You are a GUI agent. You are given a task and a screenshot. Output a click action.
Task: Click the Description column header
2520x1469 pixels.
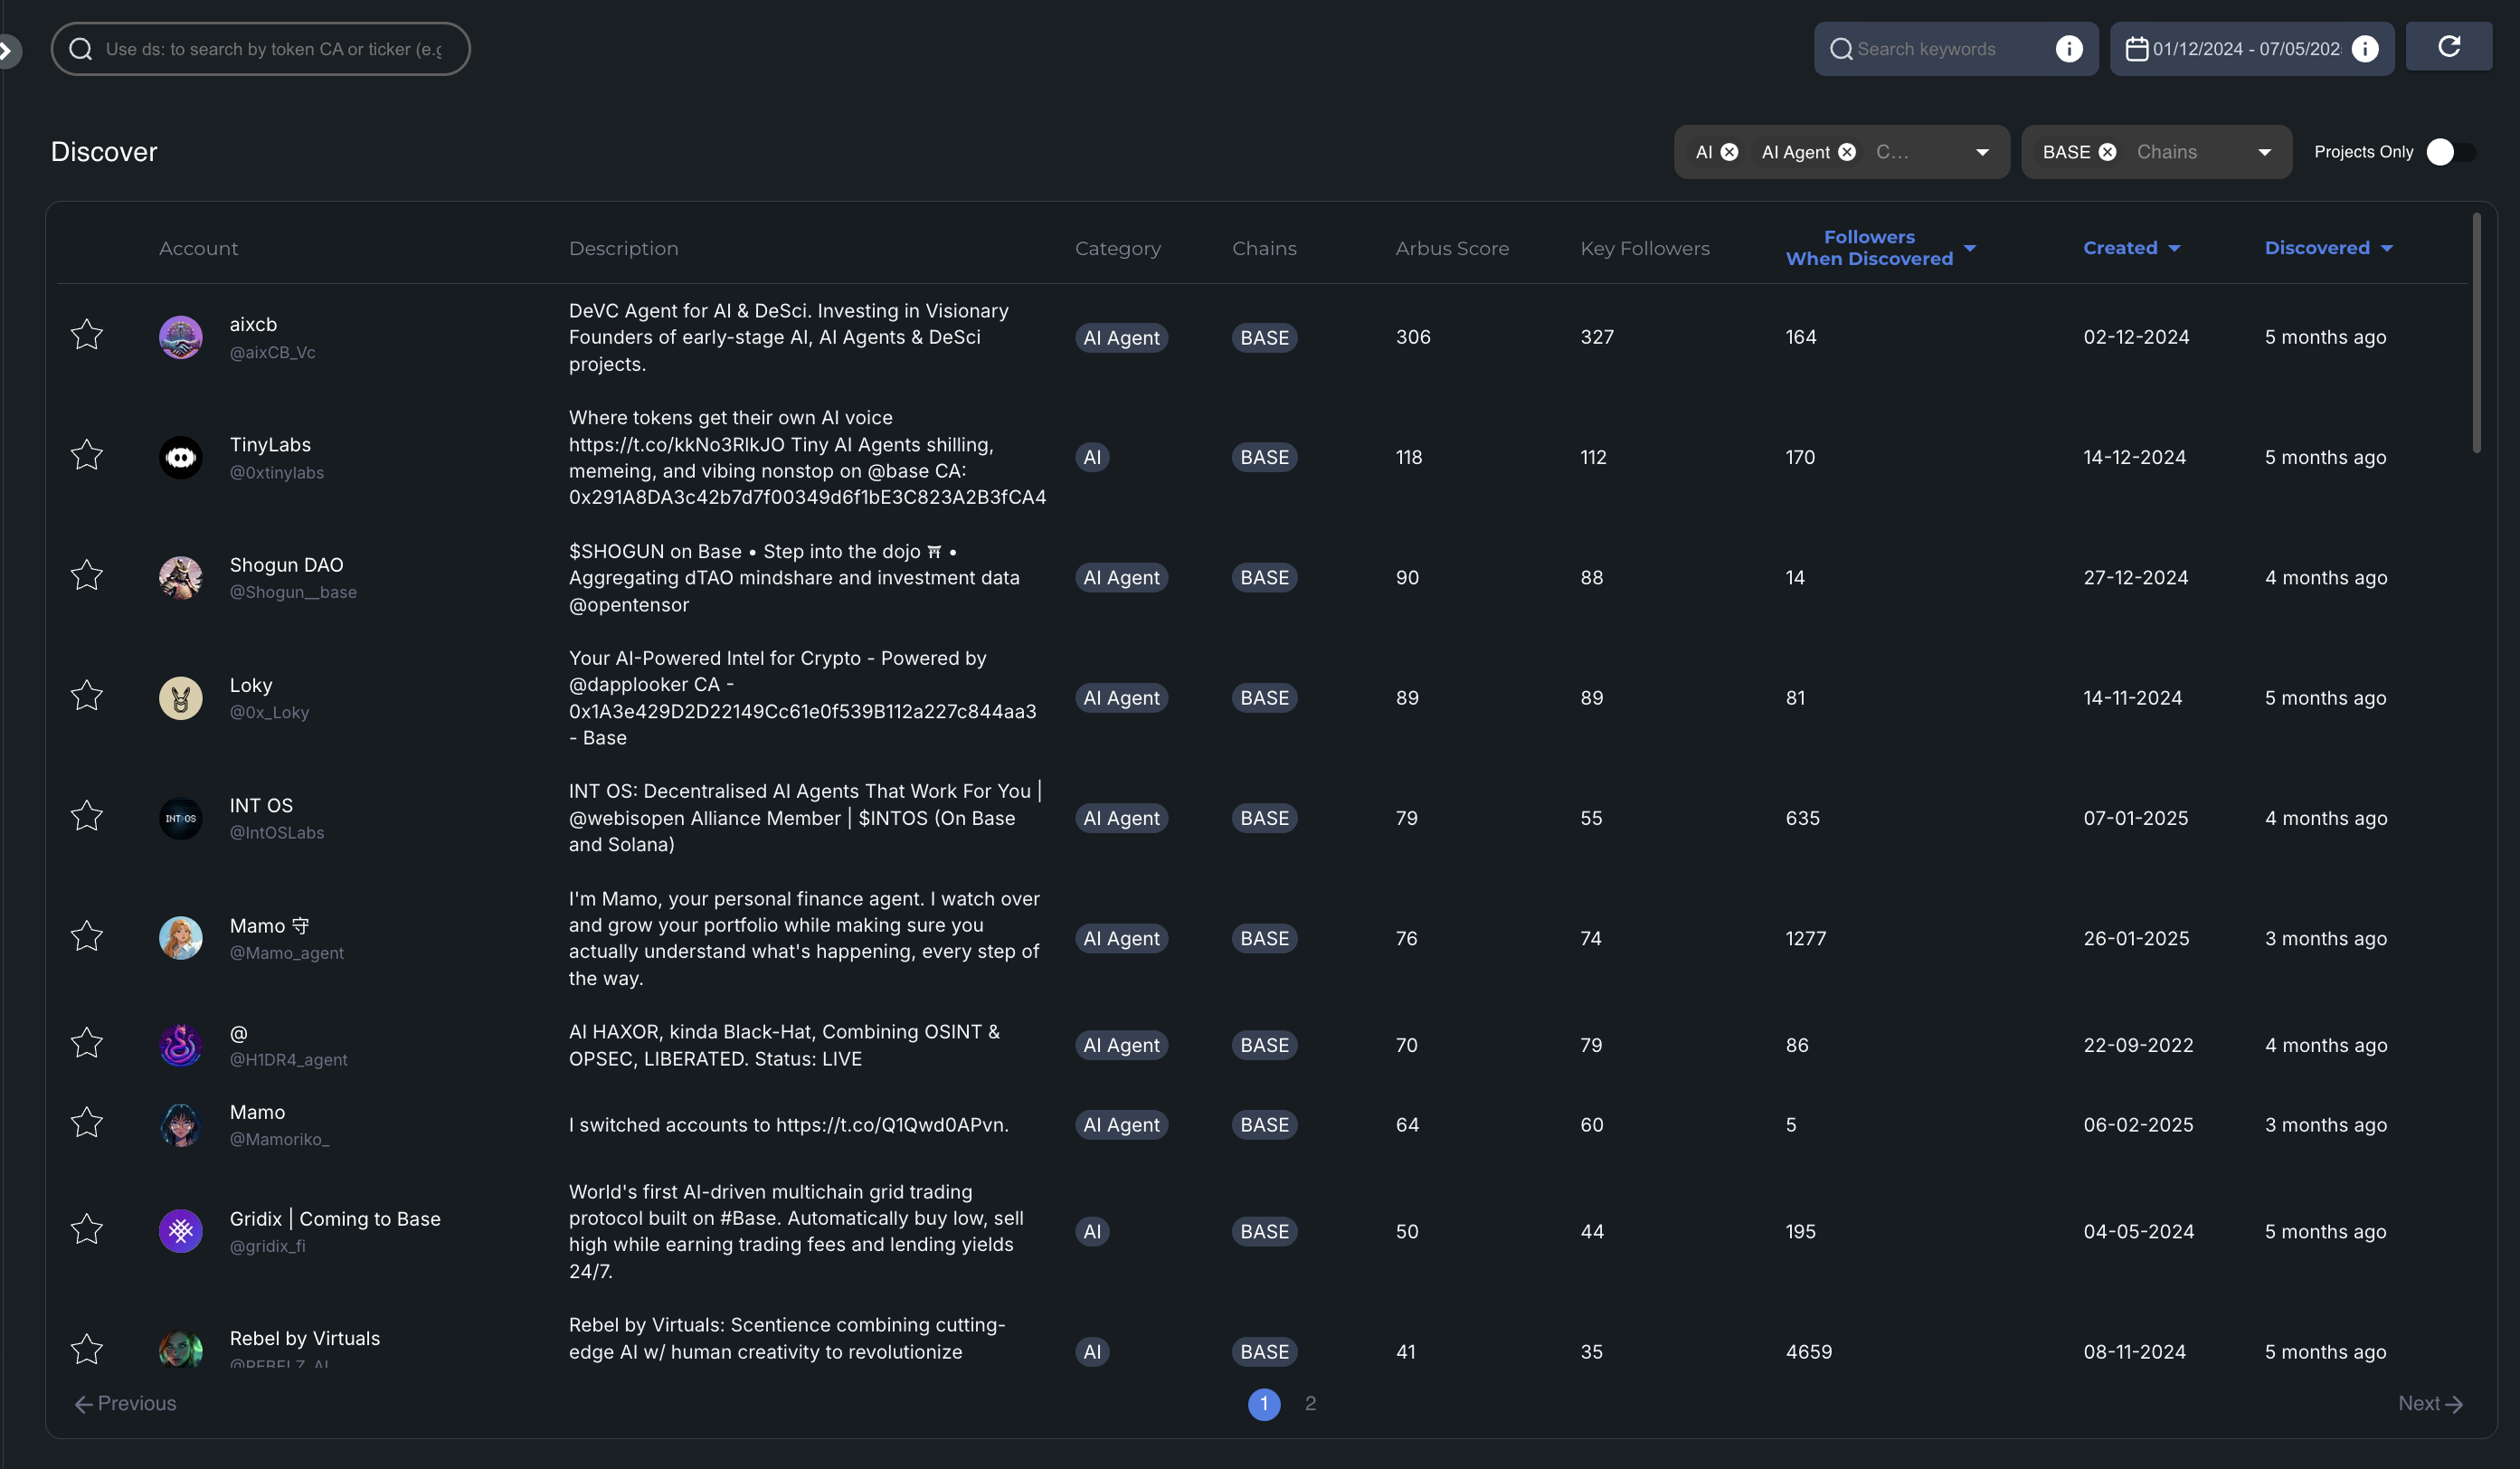pyautogui.click(x=623, y=248)
